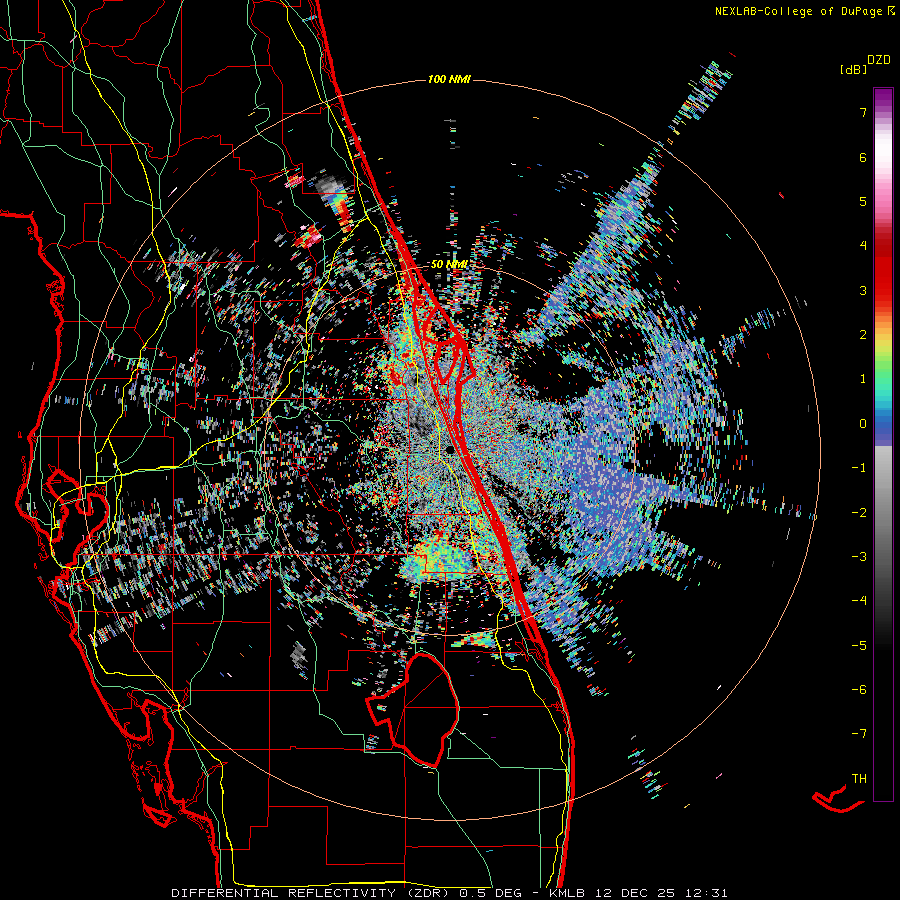Screen dimensions: 900x900
Task: Click the legend value -3
Action: tap(859, 556)
